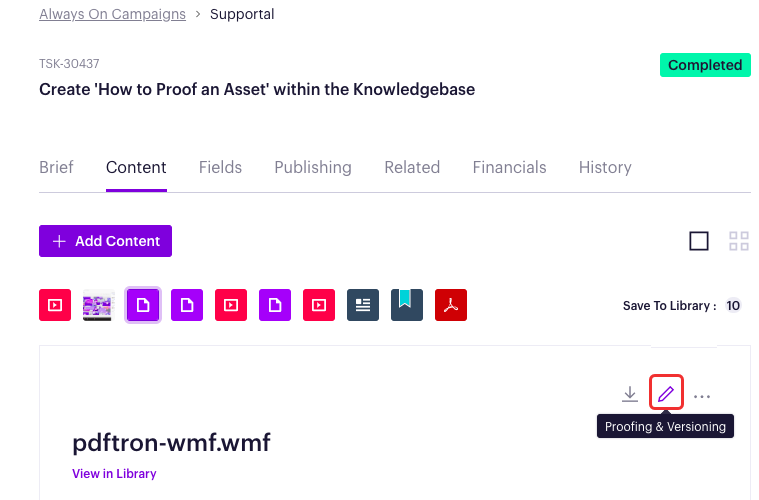Viewport: 759px width, 500px height.
Task: Switch to grid view layout
Action: pos(739,241)
